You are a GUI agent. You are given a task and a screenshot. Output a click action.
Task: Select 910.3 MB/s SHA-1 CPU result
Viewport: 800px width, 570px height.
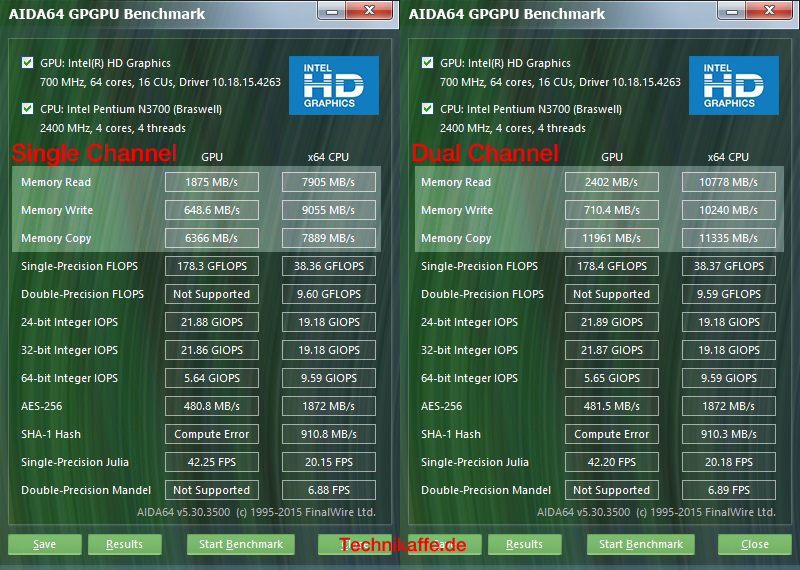729,434
